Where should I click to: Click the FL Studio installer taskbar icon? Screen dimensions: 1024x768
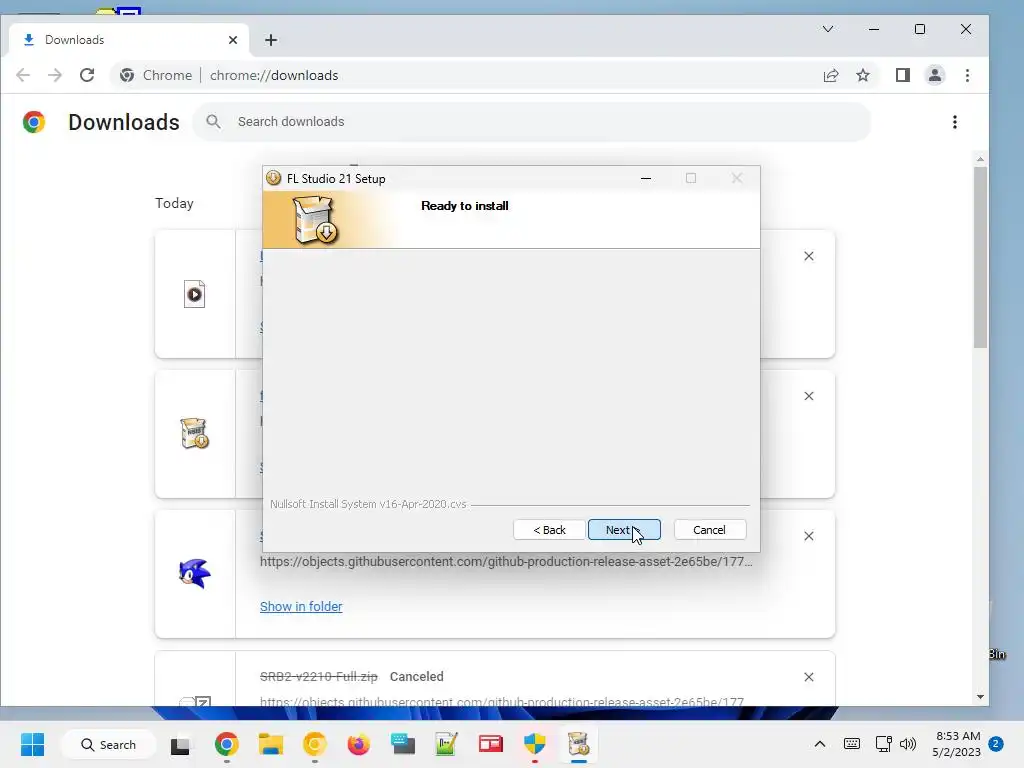point(579,744)
